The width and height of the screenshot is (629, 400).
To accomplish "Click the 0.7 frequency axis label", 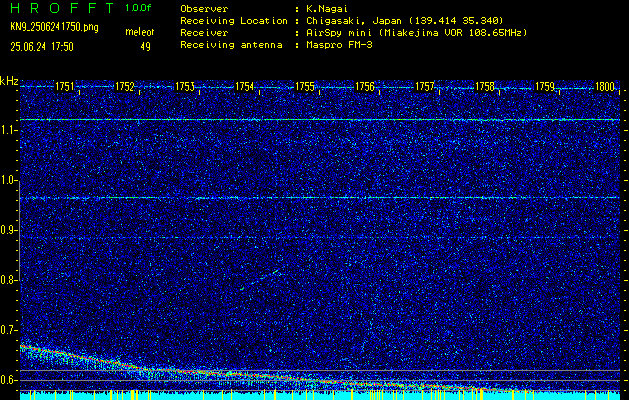I will point(8,330).
